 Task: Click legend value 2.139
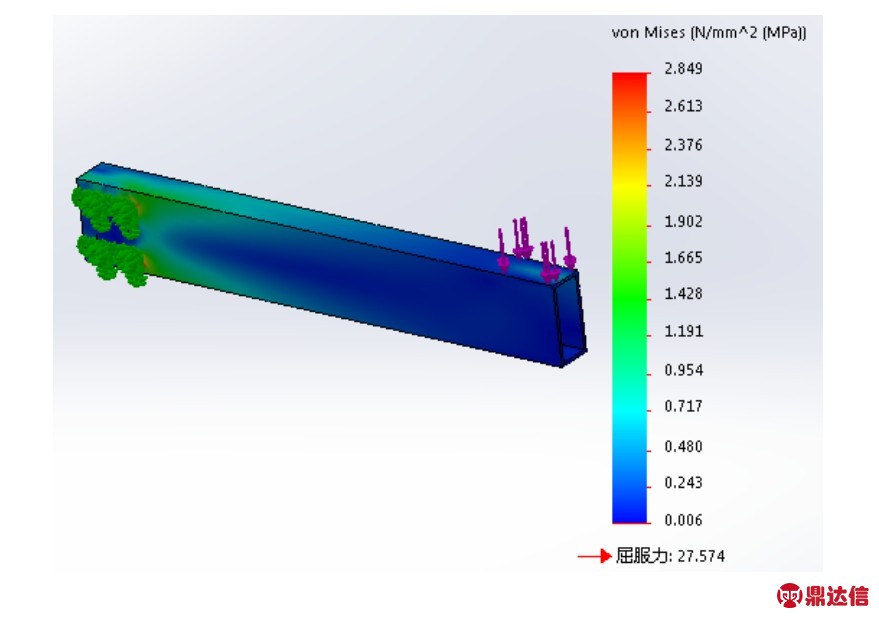pyautogui.click(x=683, y=181)
